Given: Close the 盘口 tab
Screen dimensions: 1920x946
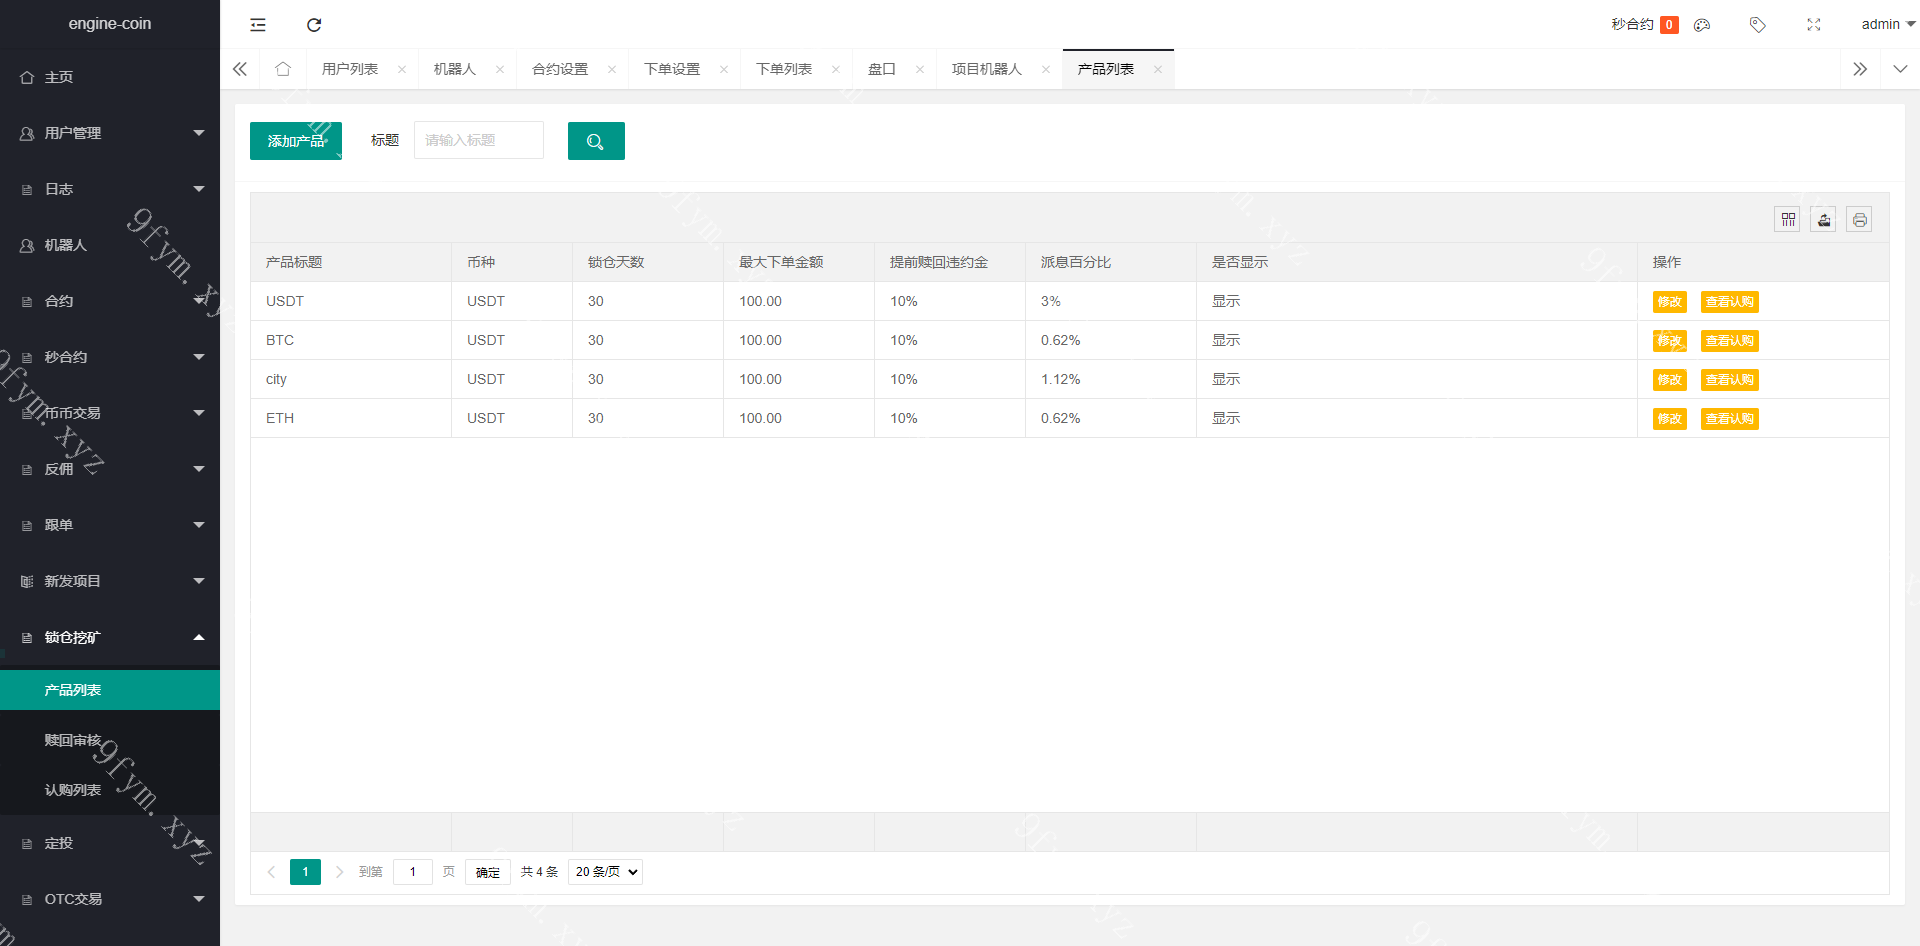Looking at the screenshot, I should coord(920,69).
